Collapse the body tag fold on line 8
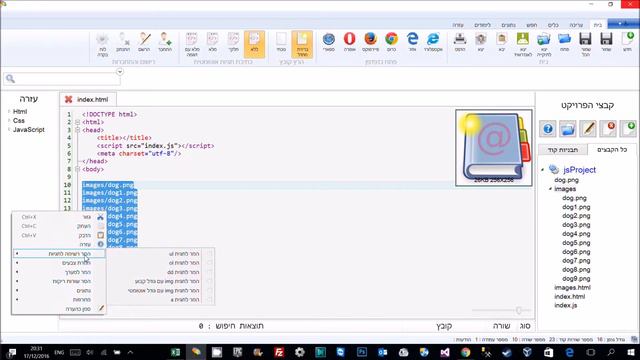This screenshot has height=360, width=640. click(78, 169)
